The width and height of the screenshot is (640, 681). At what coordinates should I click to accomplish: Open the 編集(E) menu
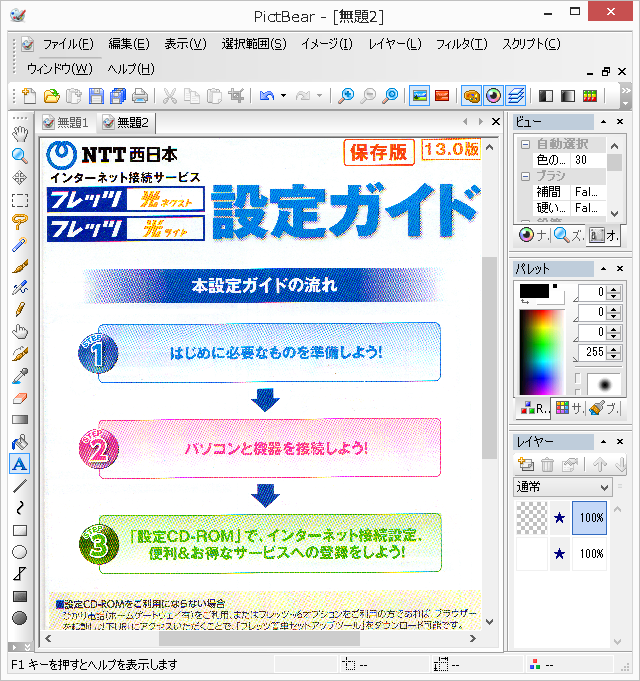[x=129, y=44]
